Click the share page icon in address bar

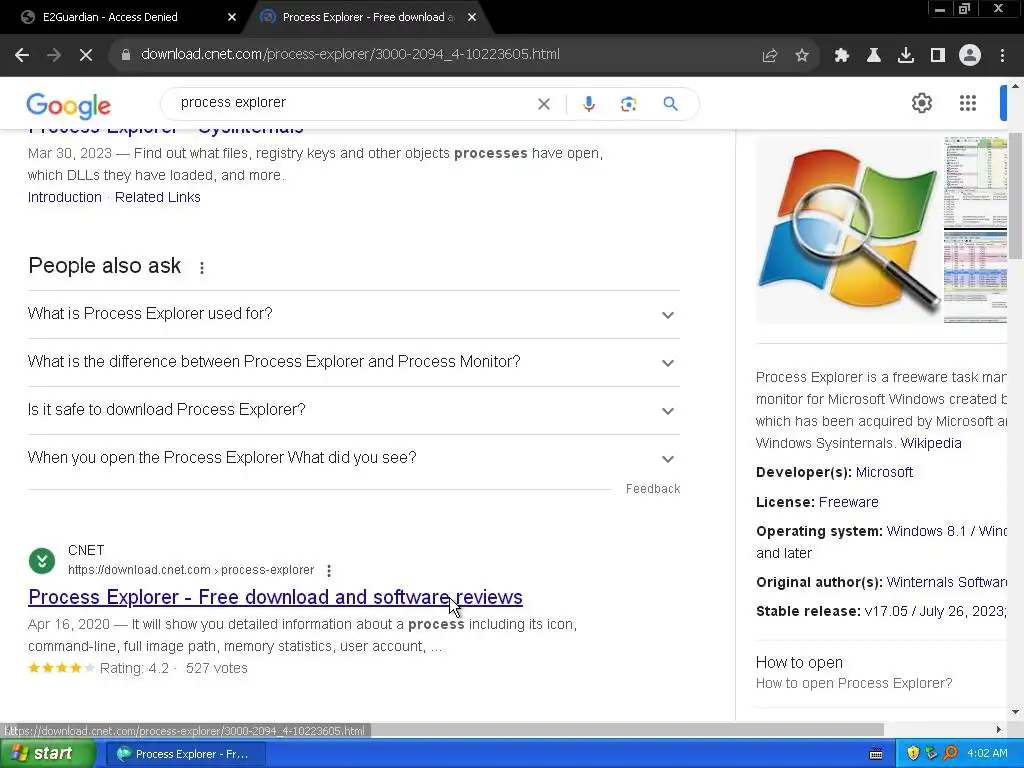[769, 56]
